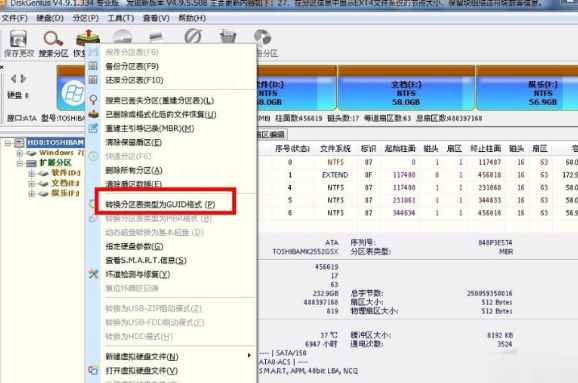Expand the 娱乐(F:) tree node

[32, 194]
